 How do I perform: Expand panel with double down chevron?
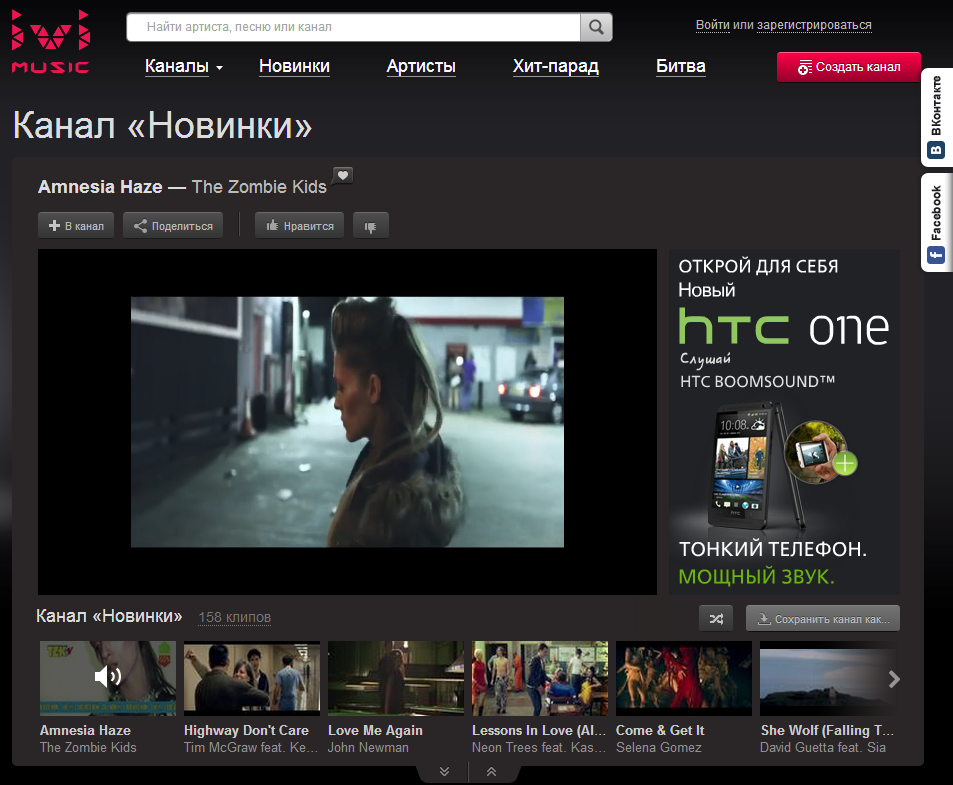tap(445, 772)
